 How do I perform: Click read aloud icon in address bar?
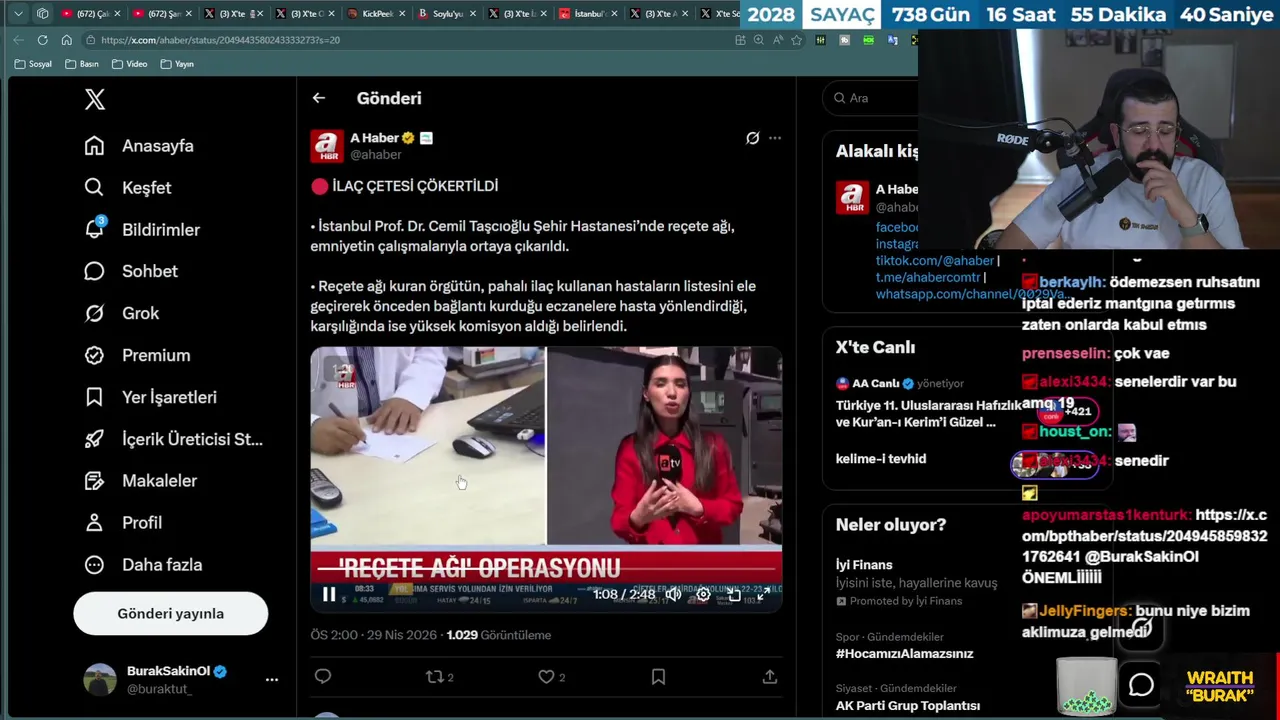(x=777, y=40)
